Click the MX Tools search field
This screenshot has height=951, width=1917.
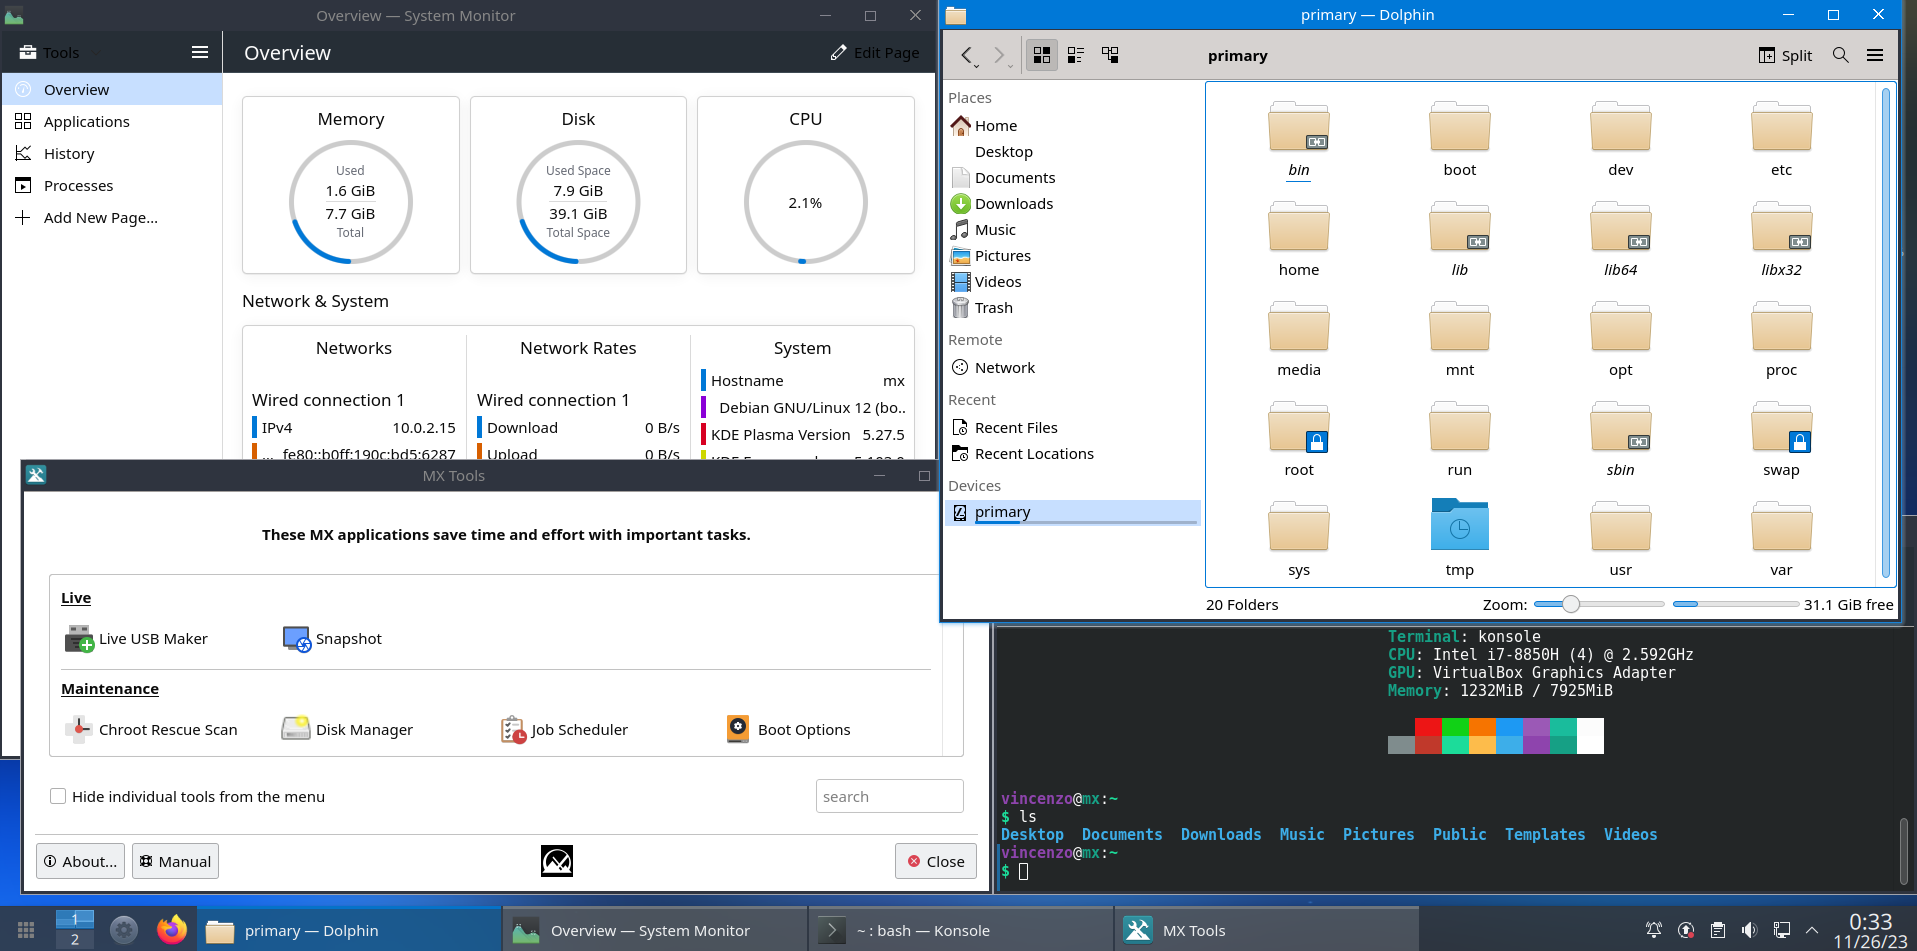[x=890, y=797]
